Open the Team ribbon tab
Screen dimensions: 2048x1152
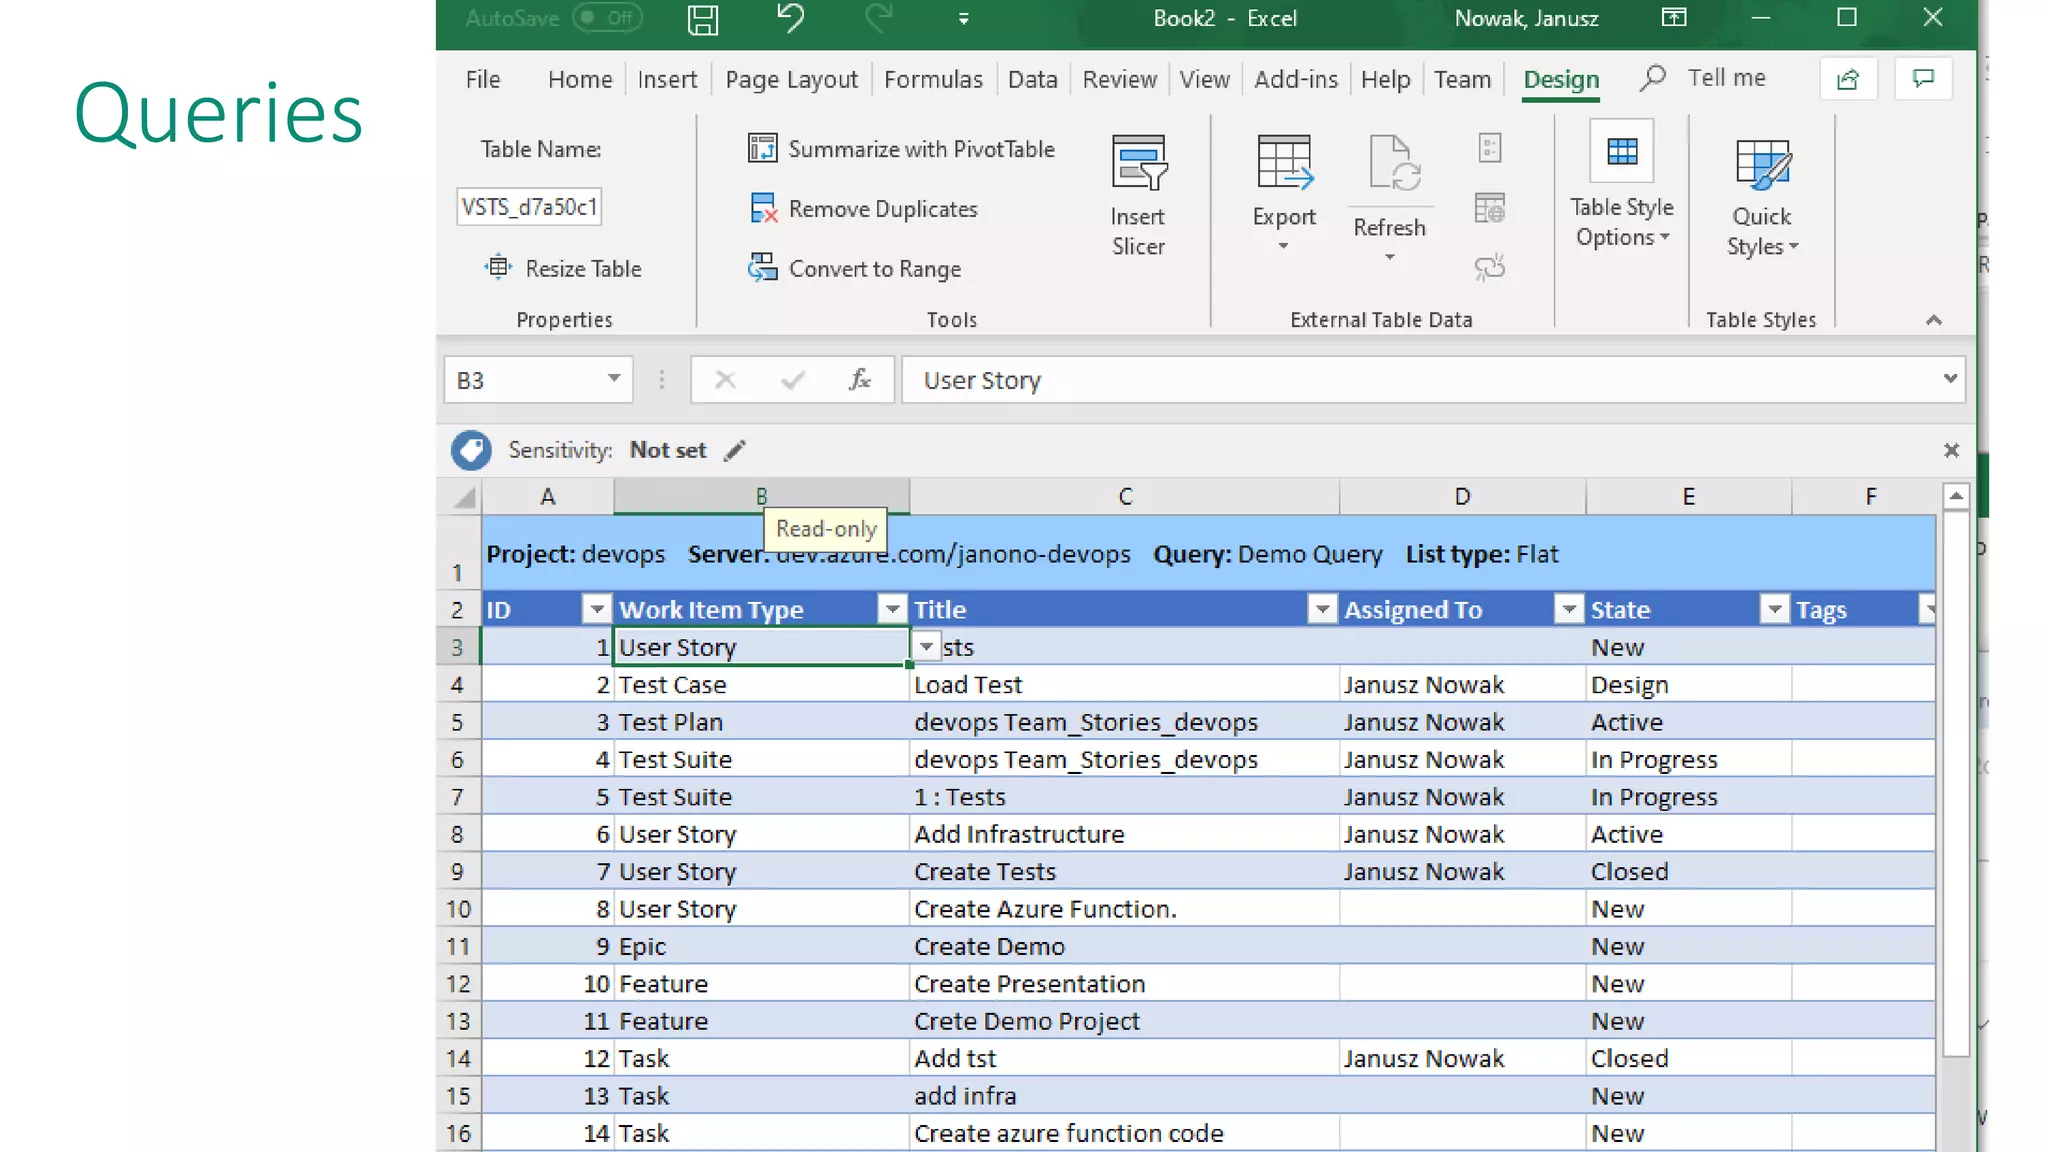tap(1461, 79)
